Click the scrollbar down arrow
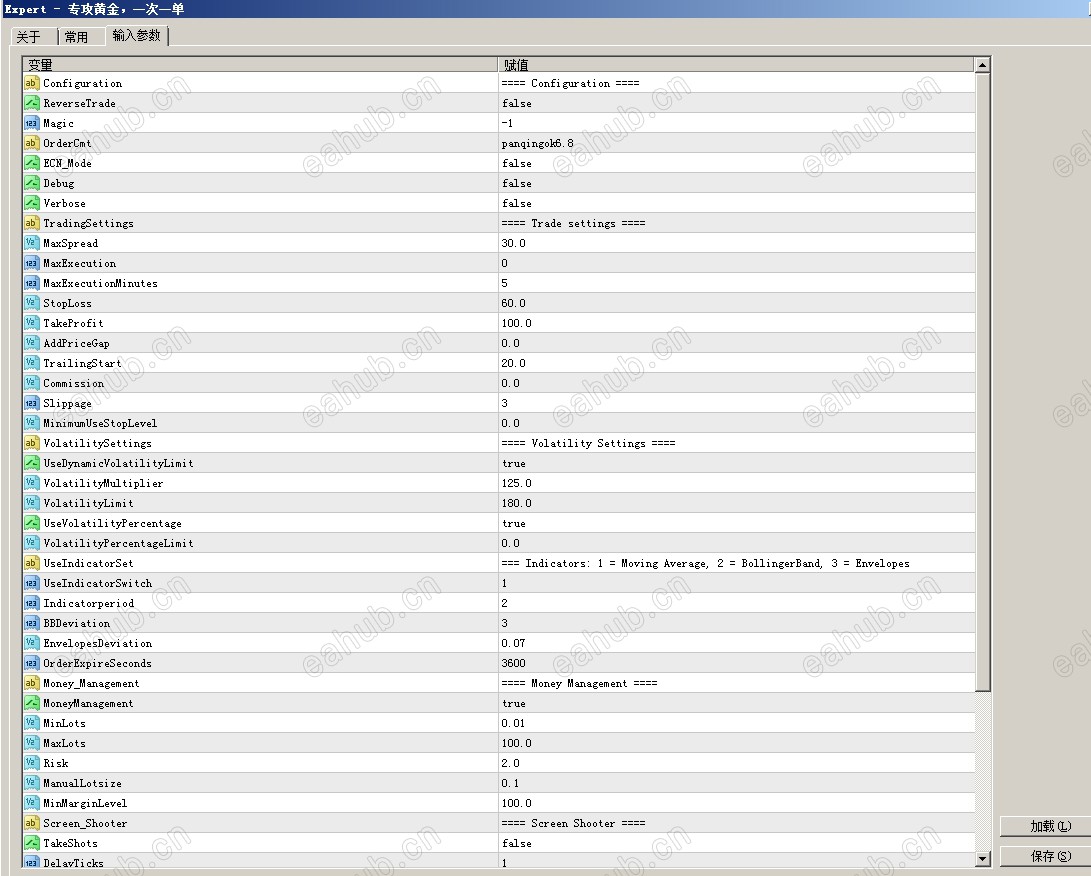The height and width of the screenshot is (876, 1091). tap(982, 859)
